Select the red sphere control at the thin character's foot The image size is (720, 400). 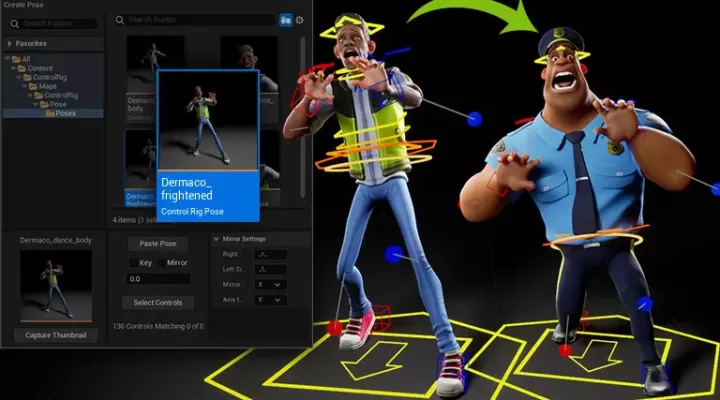click(x=334, y=327)
